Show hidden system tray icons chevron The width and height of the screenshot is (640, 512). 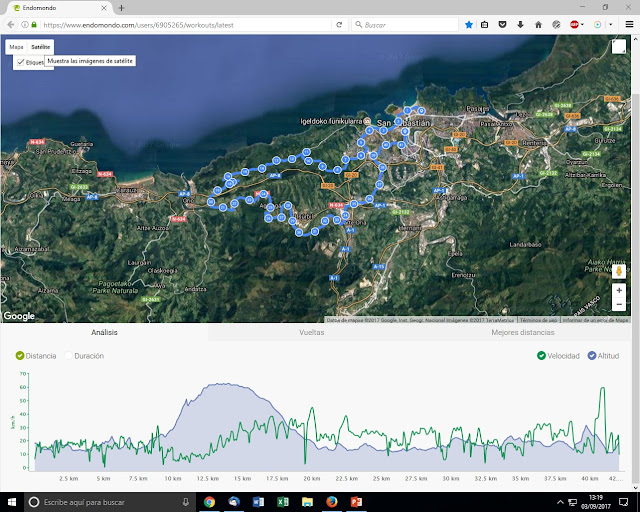tap(560, 502)
